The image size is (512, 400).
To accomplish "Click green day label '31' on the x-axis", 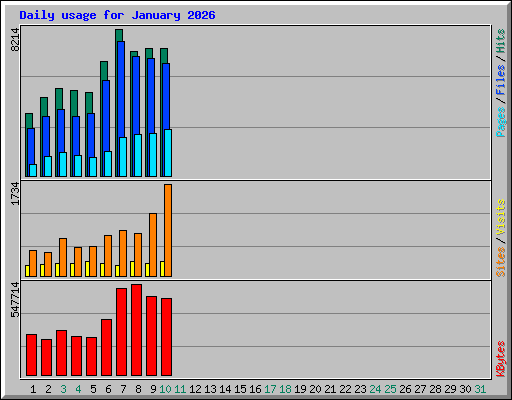I will click(480, 389).
